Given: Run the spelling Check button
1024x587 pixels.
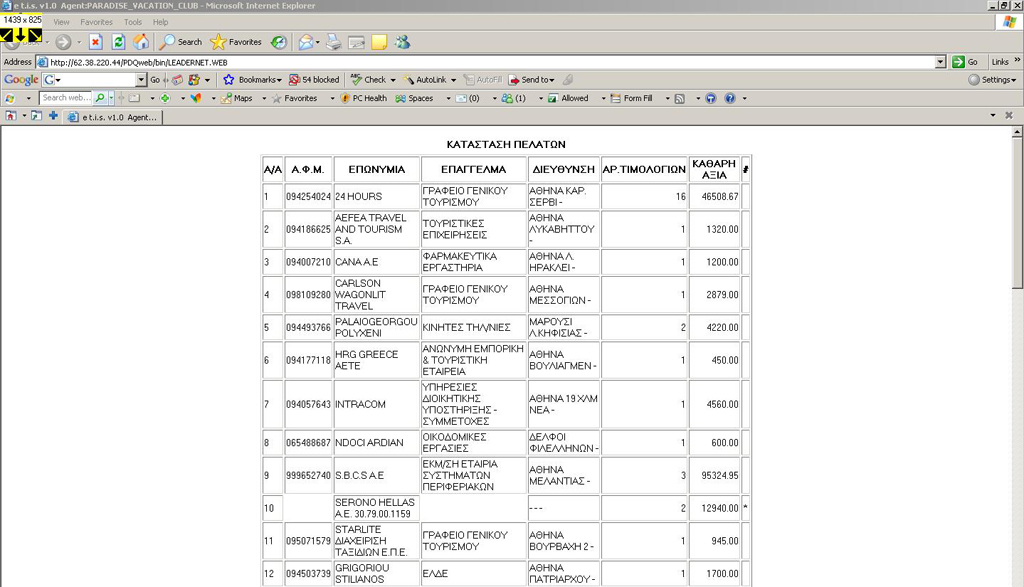Looking at the screenshot, I should (x=369, y=80).
